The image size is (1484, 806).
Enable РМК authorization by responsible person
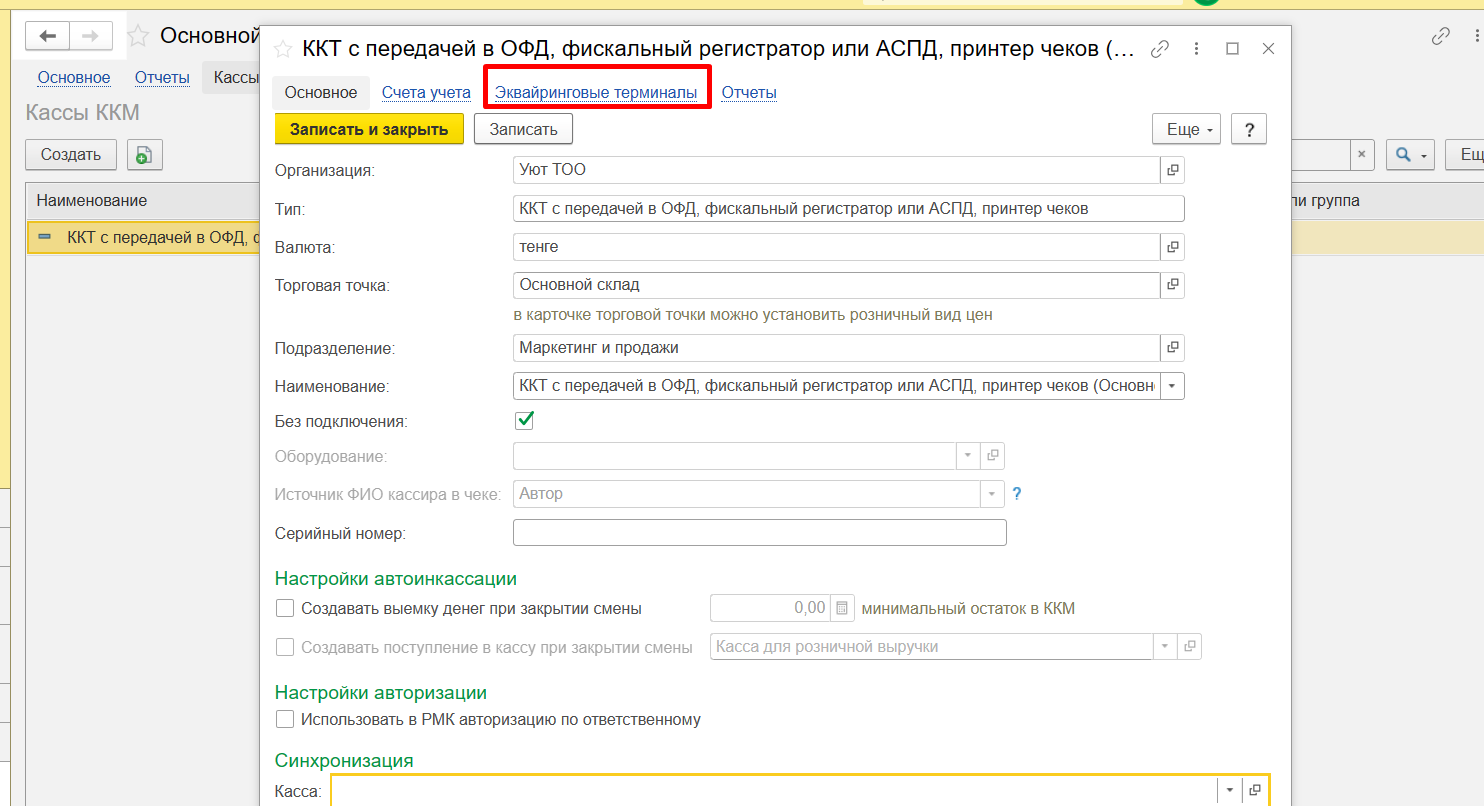tap(285, 719)
